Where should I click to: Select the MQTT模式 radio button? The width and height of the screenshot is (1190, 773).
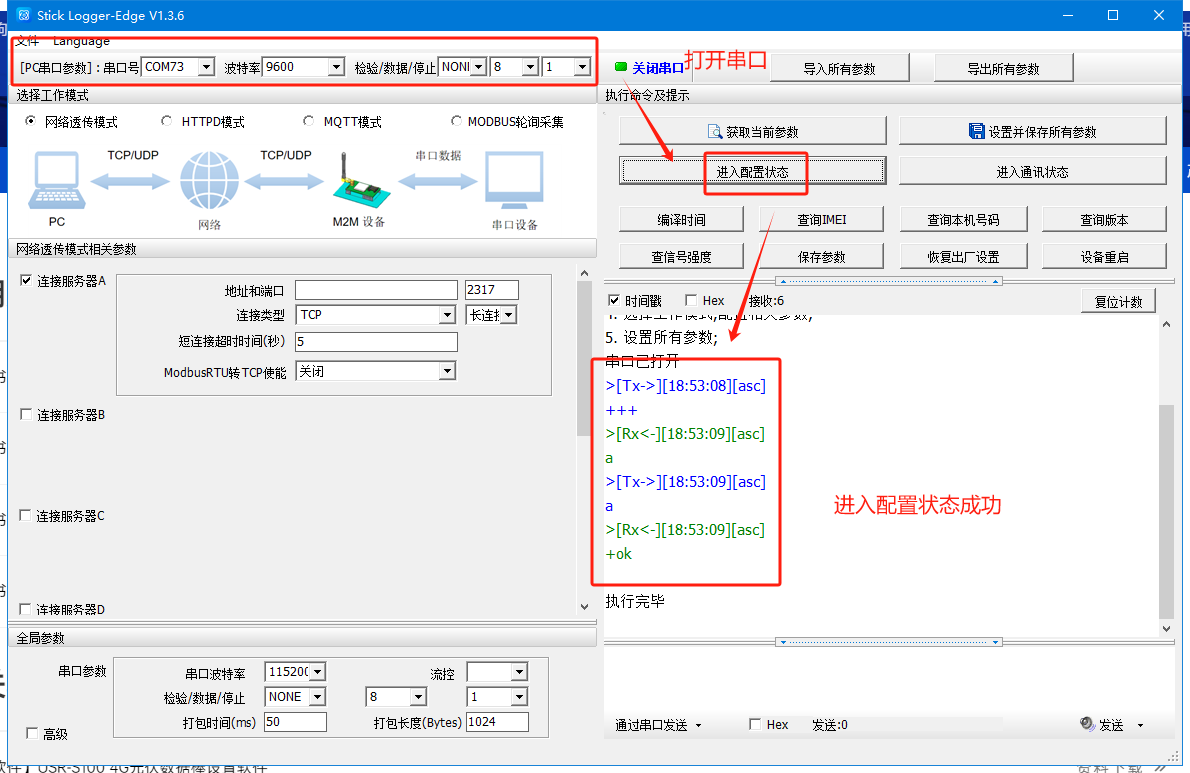309,122
